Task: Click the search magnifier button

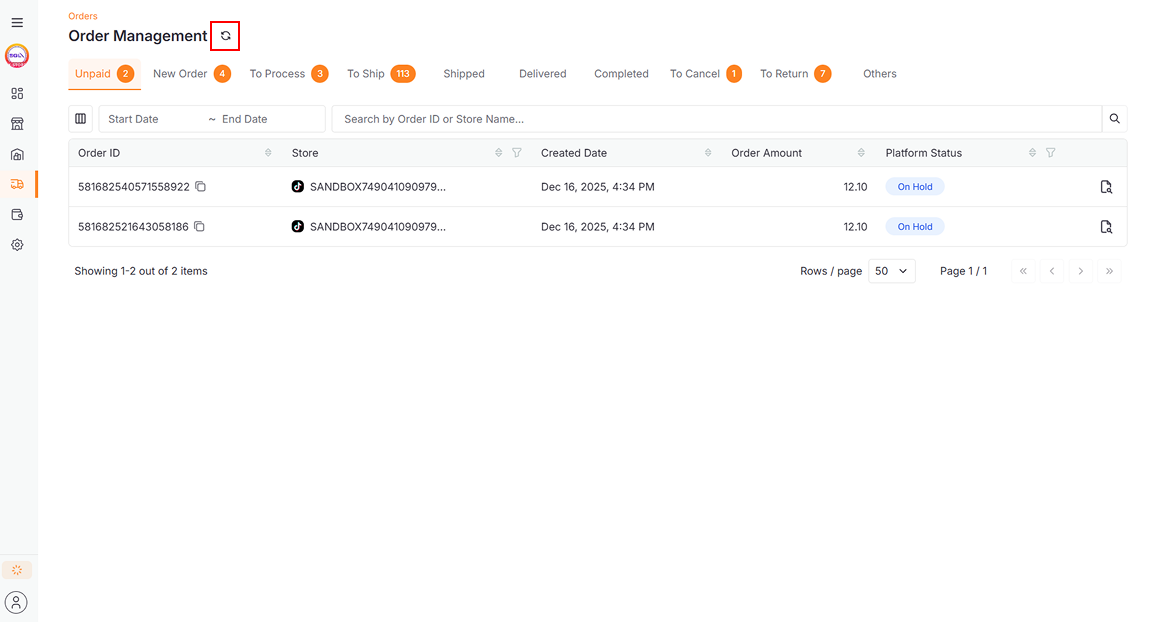Action: [1114, 119]
